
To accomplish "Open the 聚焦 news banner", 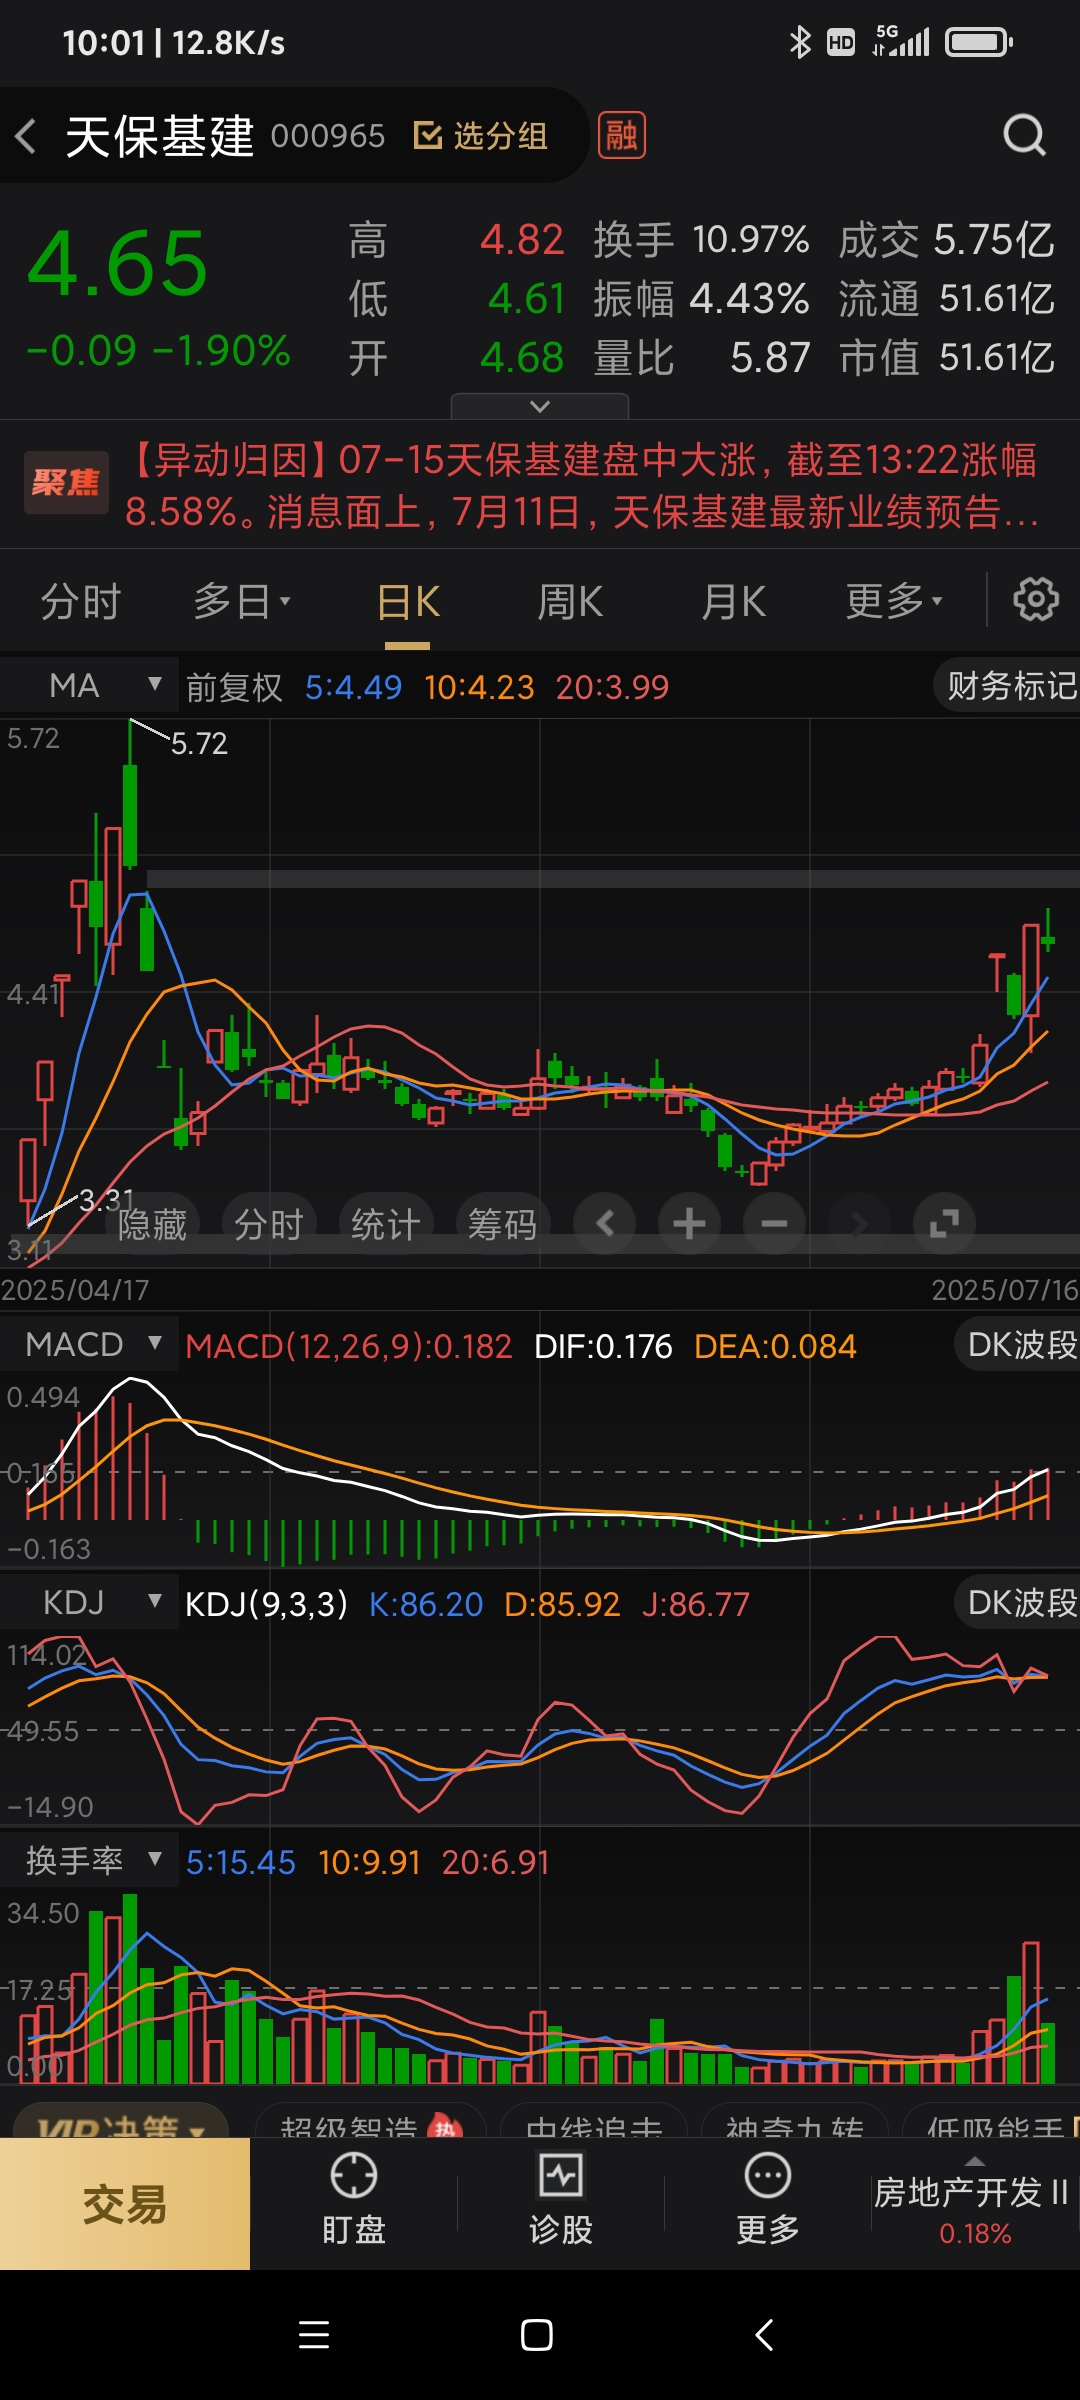I will [540, 485].
